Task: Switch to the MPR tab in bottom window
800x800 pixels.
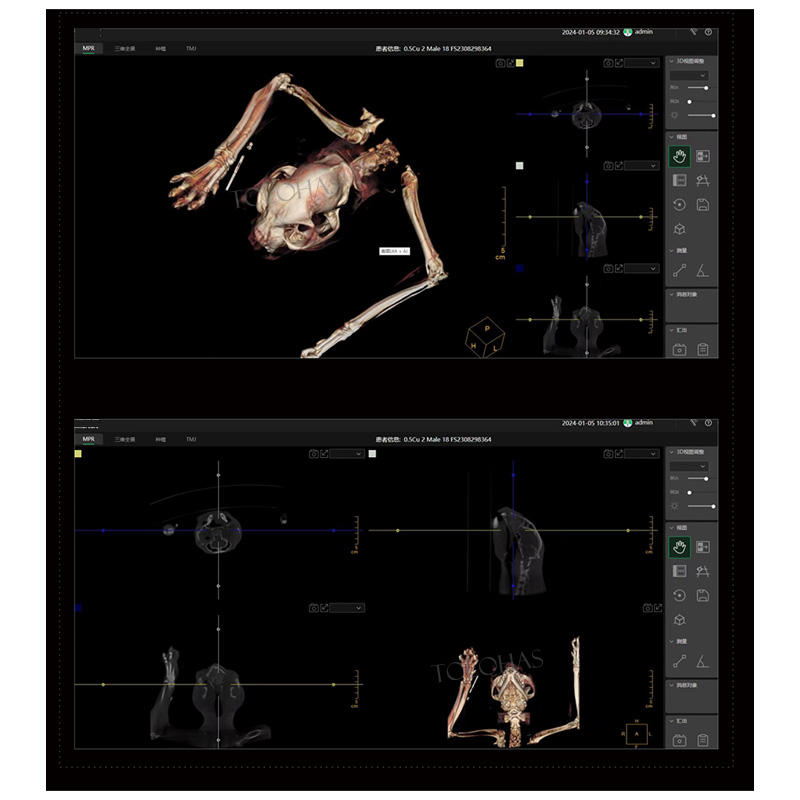Action: [88, 439]
